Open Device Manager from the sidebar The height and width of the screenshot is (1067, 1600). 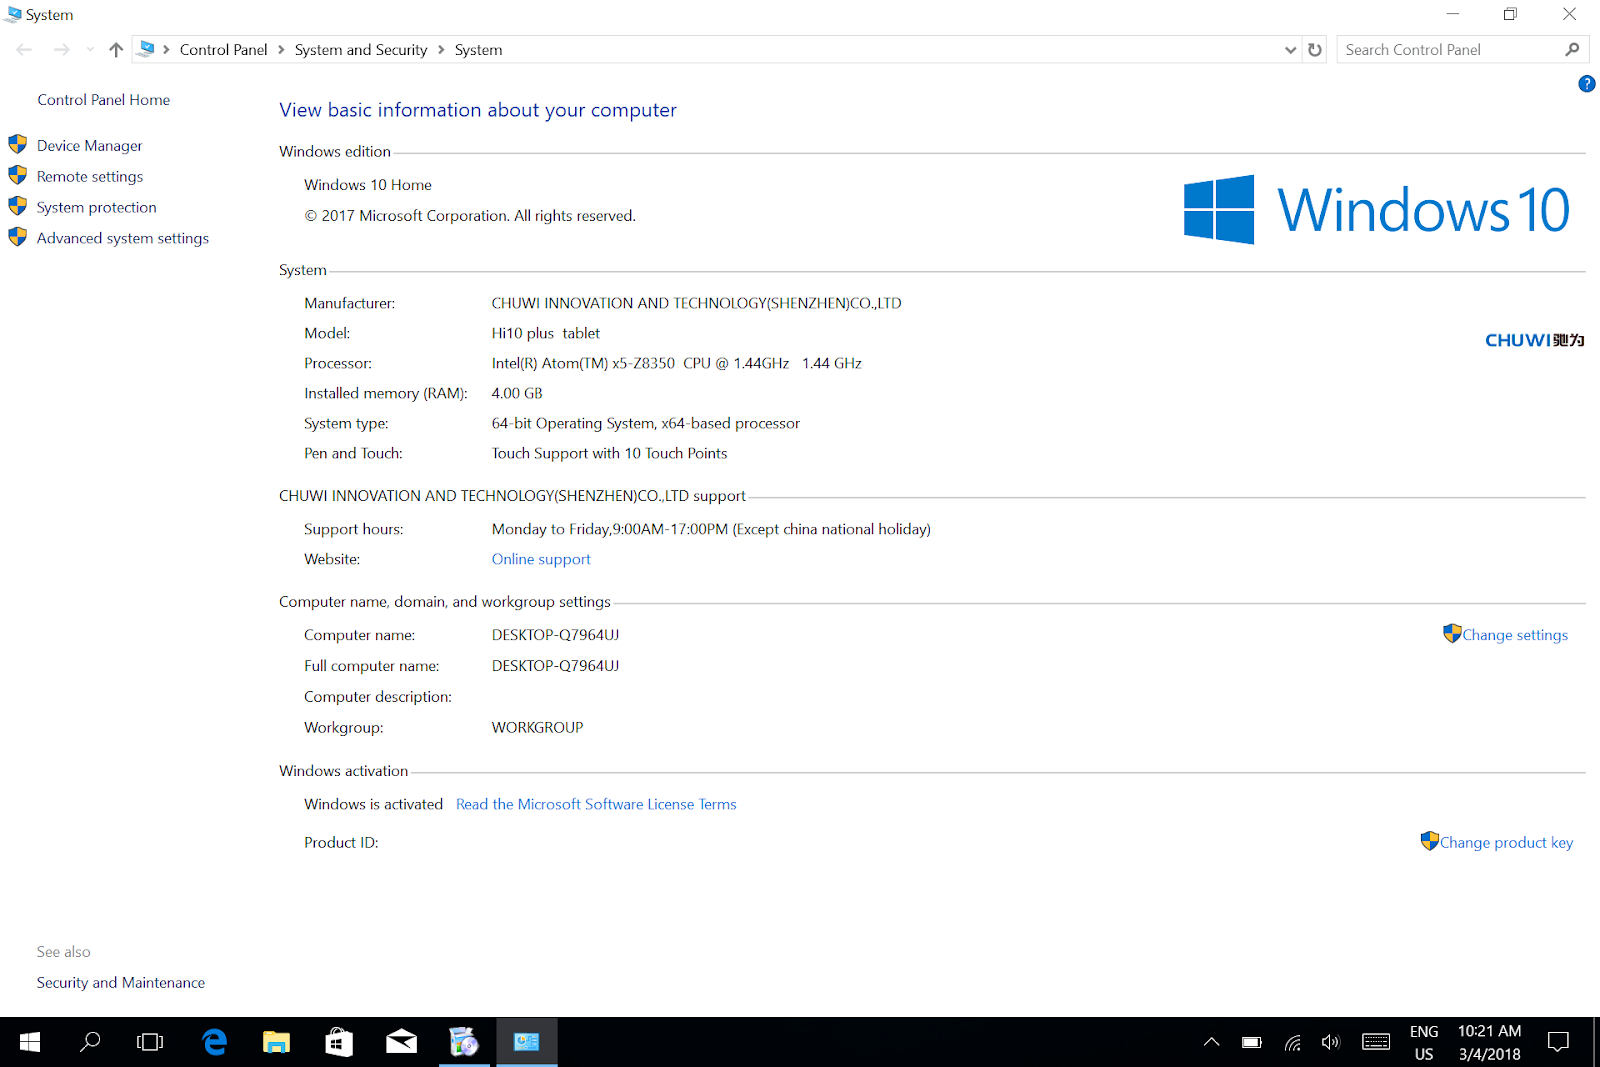pyautogui.click(x=89, y=146)
